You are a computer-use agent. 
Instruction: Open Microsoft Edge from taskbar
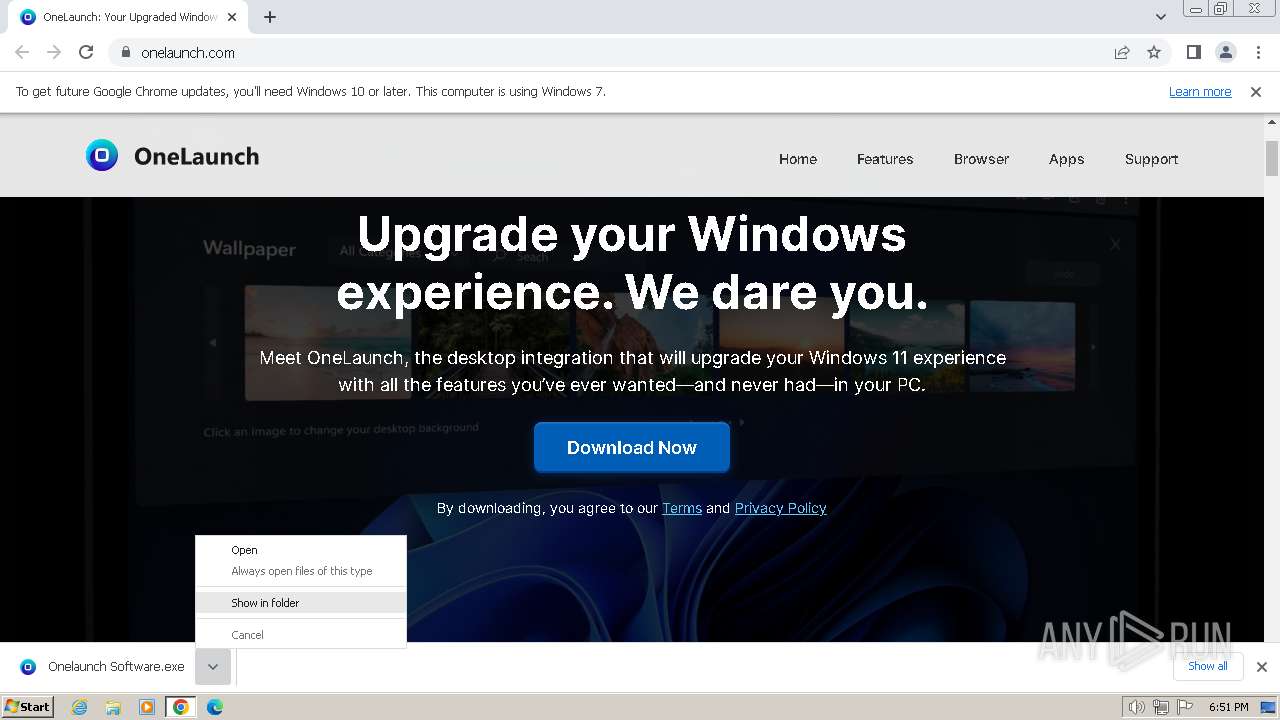click(x=215, y=707)
